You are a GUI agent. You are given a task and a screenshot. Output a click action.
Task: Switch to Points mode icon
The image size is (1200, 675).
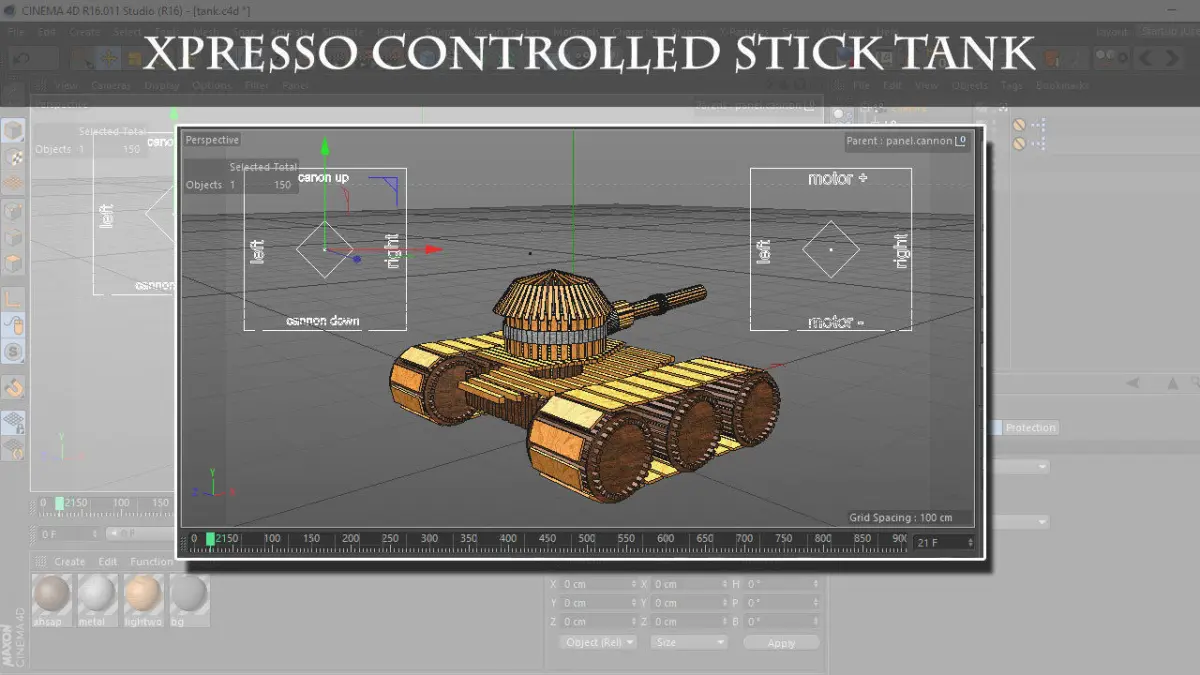click(x=13, y=211)
